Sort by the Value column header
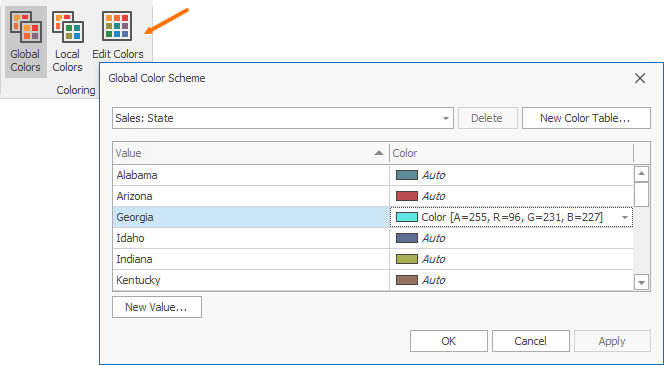 [251, 153]
